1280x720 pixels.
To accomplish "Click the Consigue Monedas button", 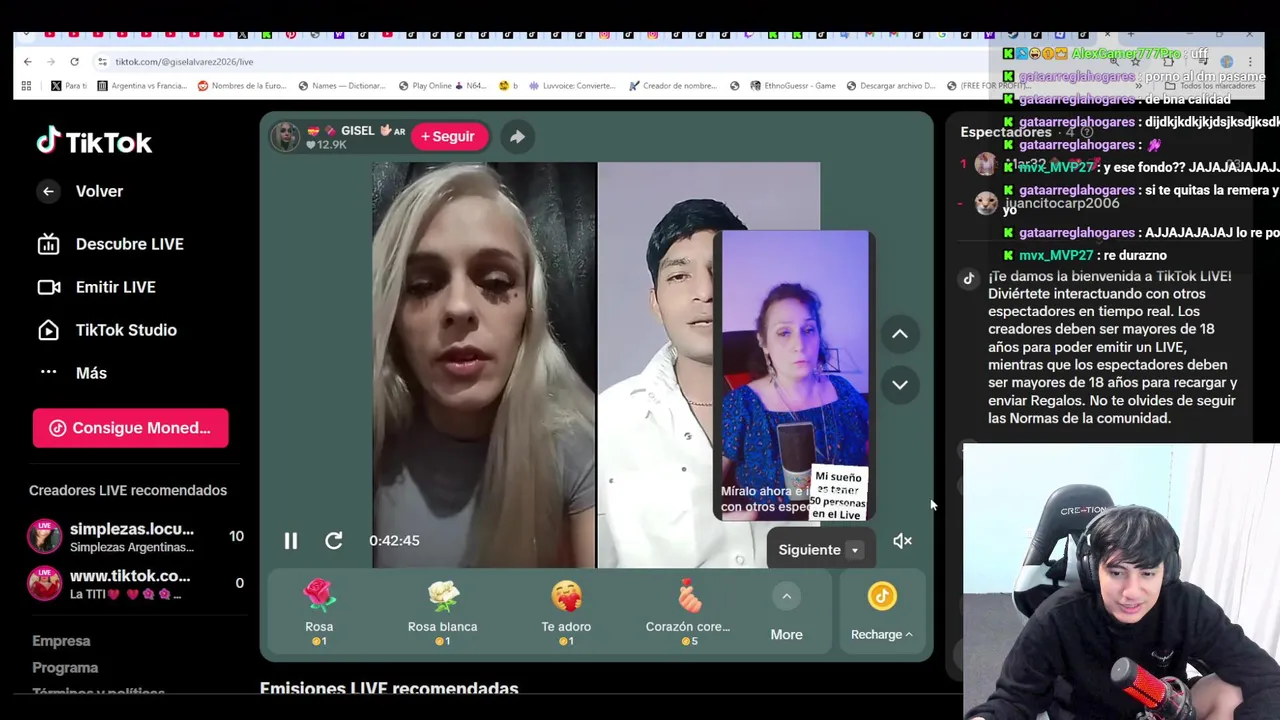I will pos(130,428).
